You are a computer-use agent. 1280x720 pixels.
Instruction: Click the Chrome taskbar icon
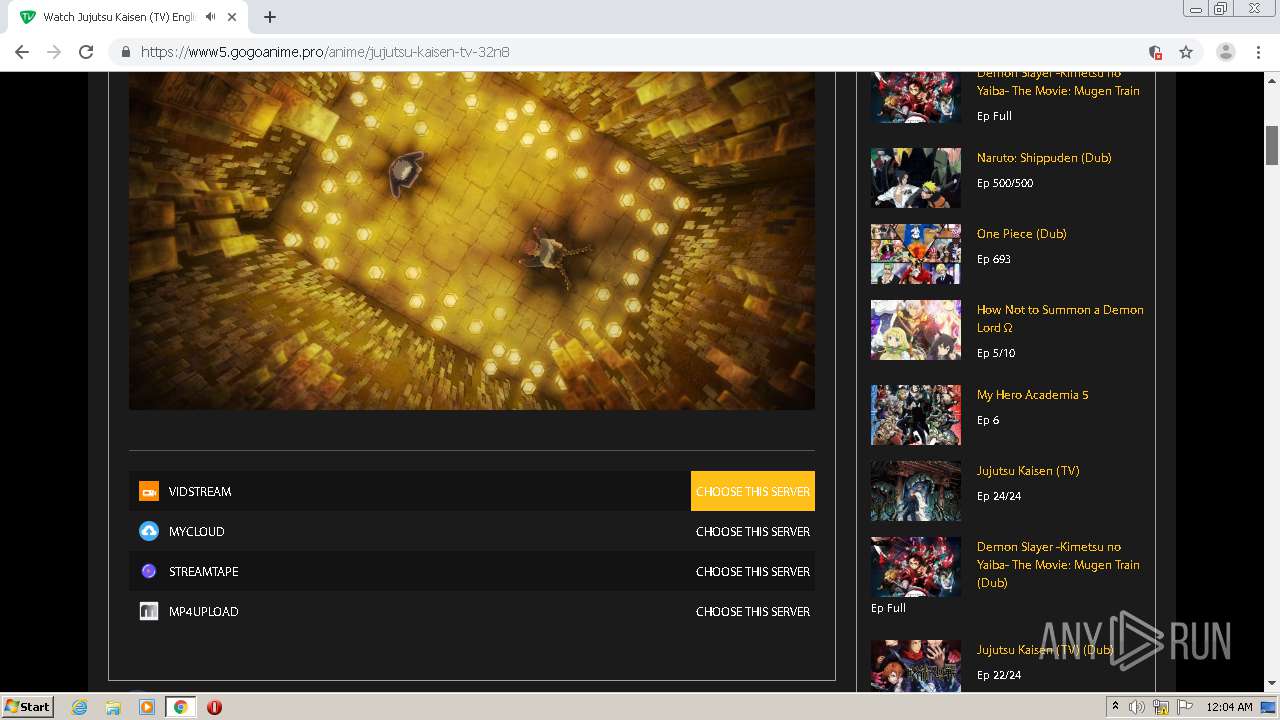180,707
